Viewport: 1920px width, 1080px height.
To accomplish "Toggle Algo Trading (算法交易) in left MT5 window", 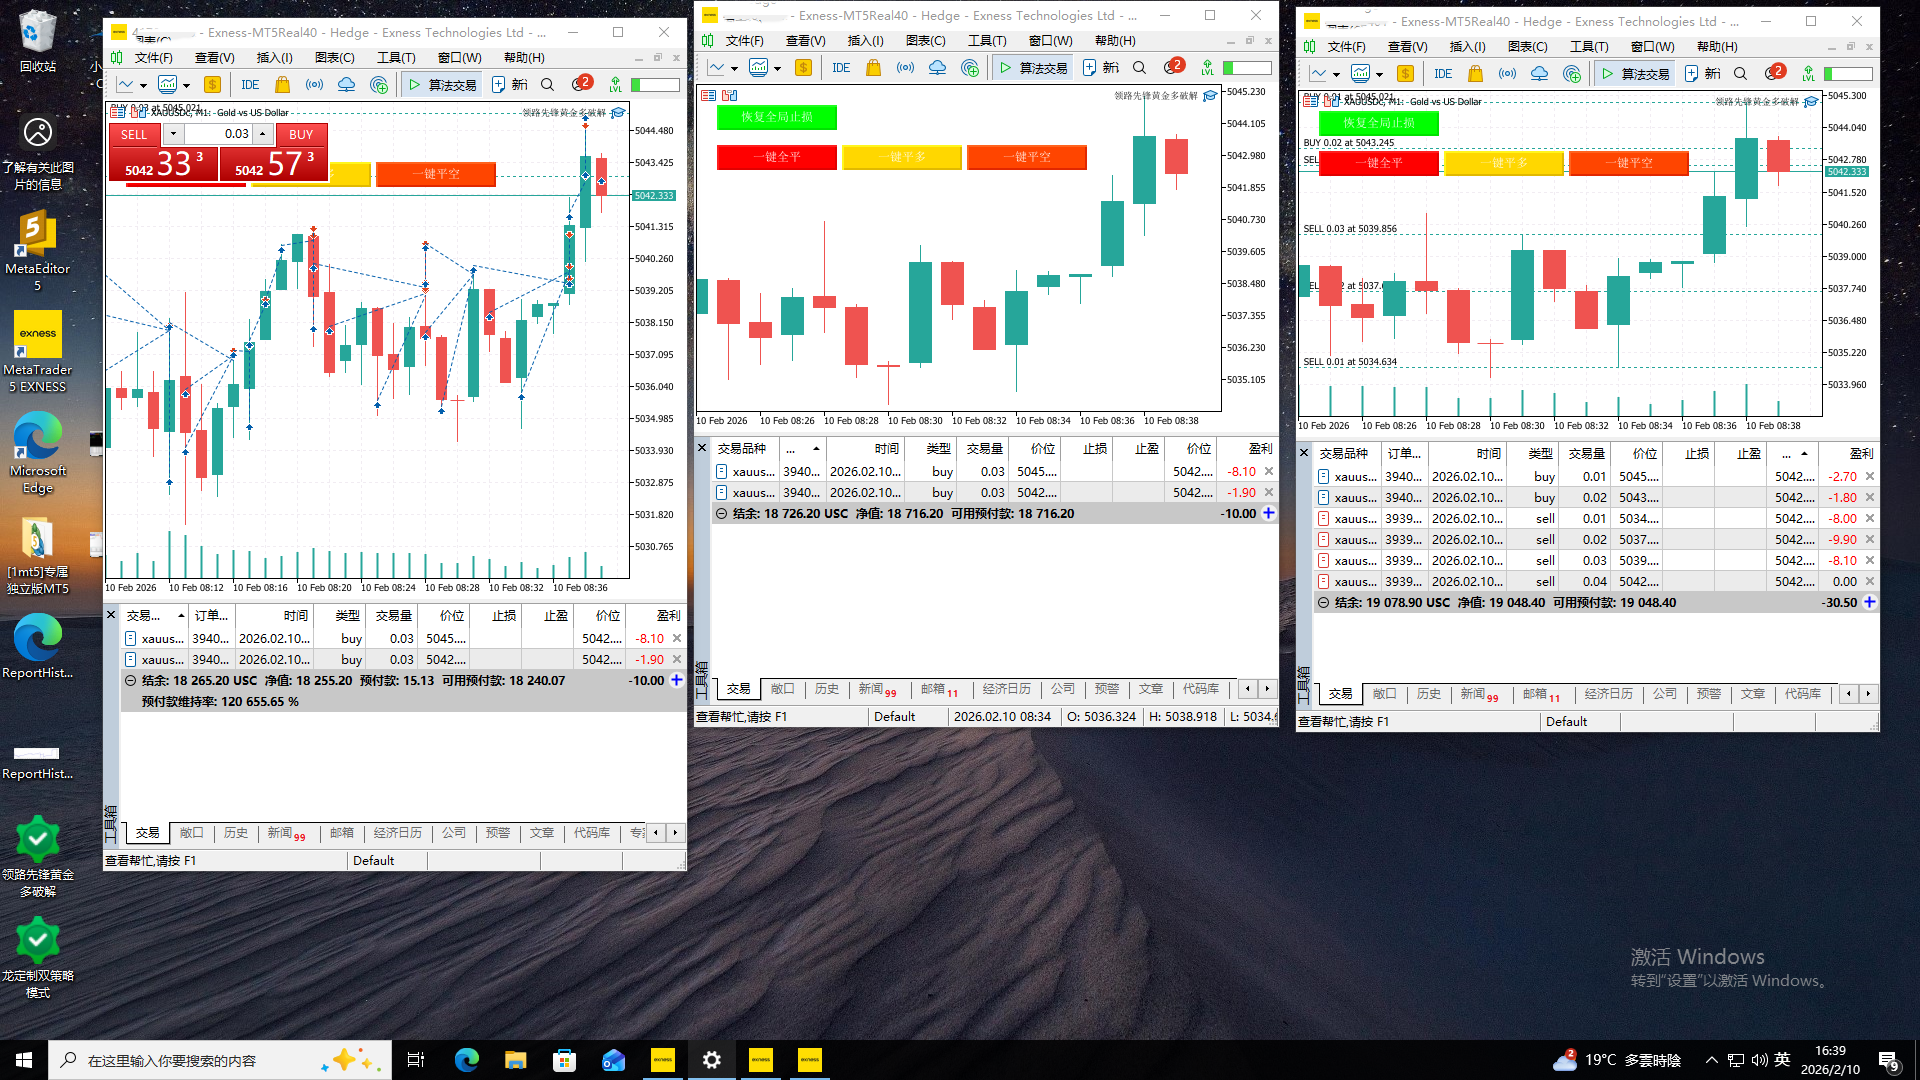I will 443,85.
